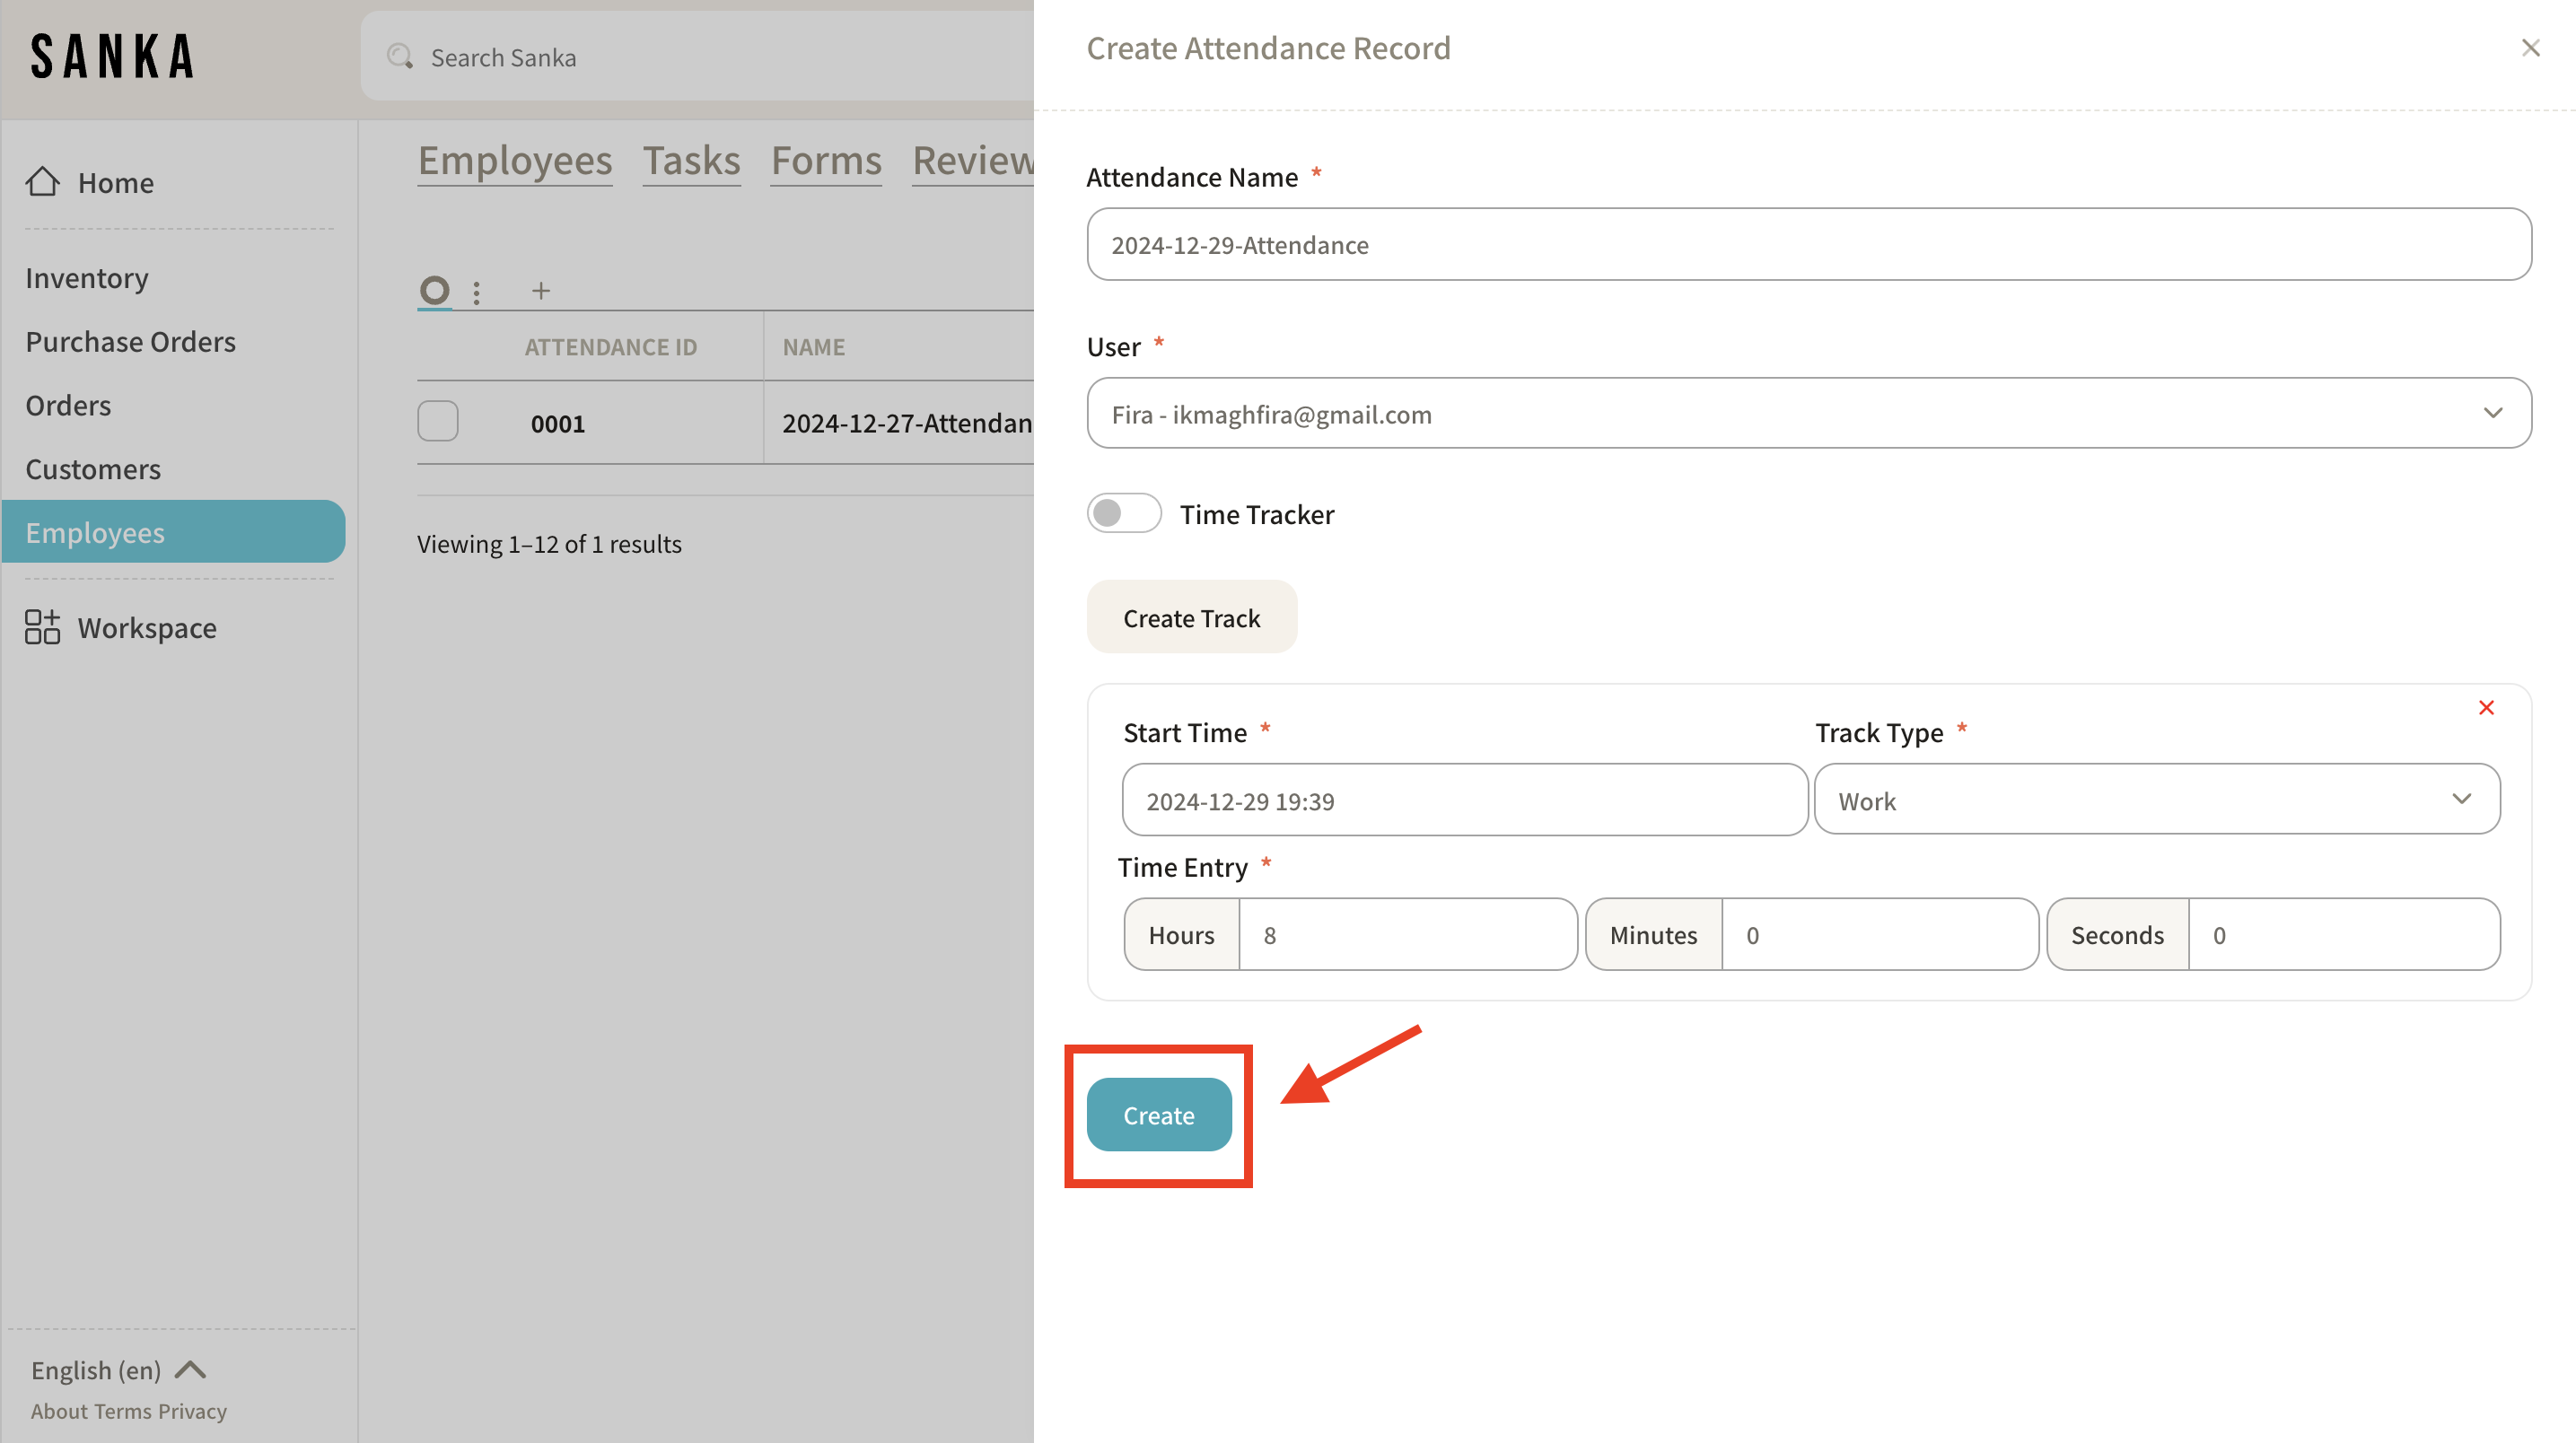The height and width of the screenshot is (1443, 2576).
Task: Select Inventory in the sidebar
Action: click(x=87, y=278)
